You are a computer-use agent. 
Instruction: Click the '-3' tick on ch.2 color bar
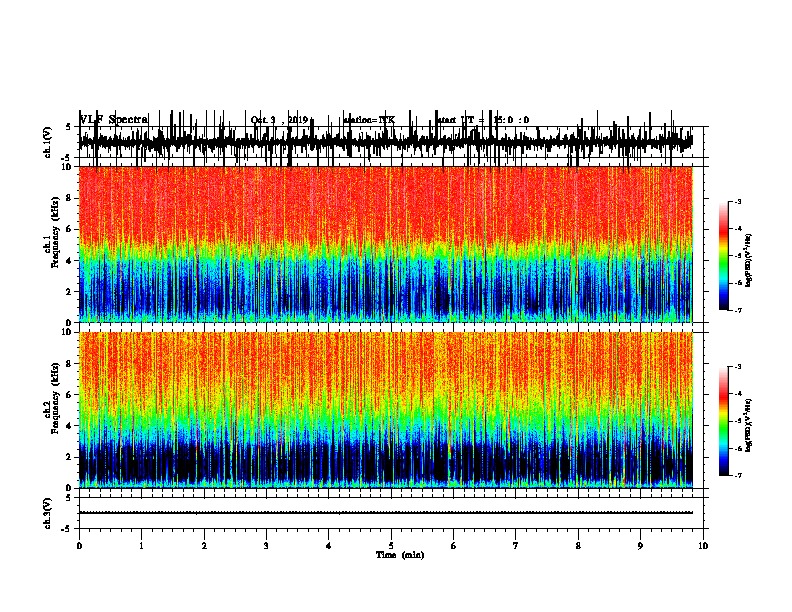coord(737,367)
